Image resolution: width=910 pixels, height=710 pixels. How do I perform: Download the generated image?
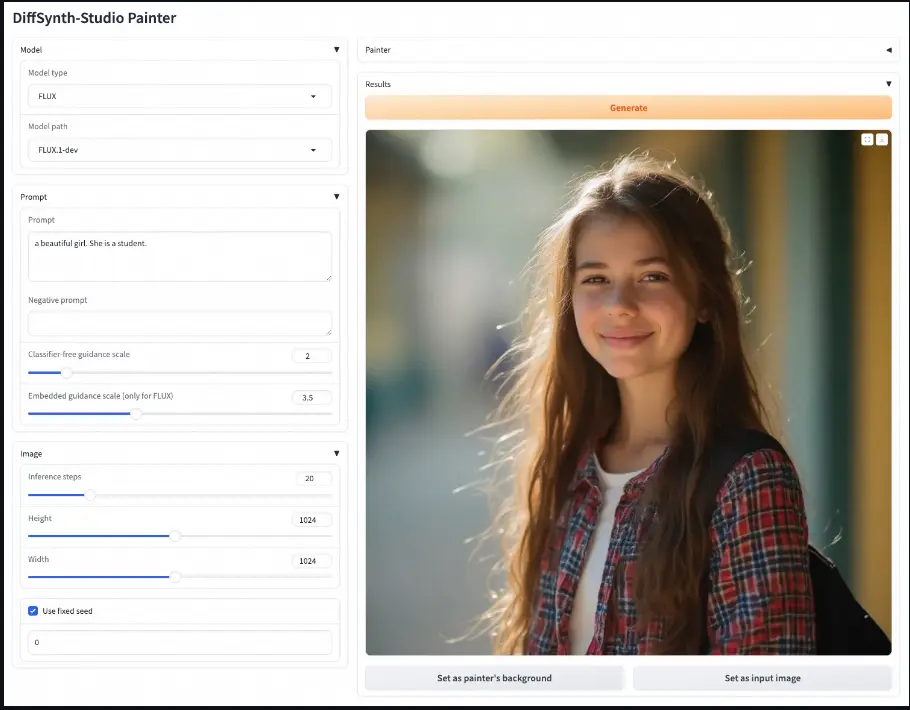pyautogui.click(x=881, y=140)
